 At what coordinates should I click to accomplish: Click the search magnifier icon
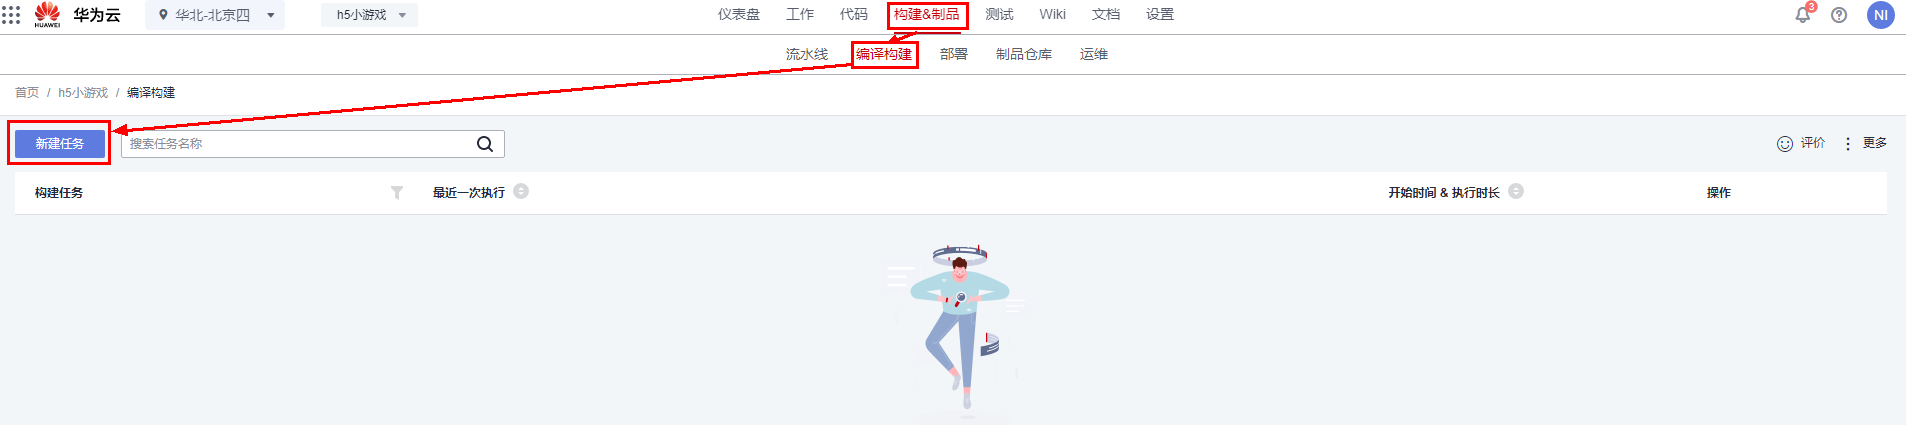485,144
